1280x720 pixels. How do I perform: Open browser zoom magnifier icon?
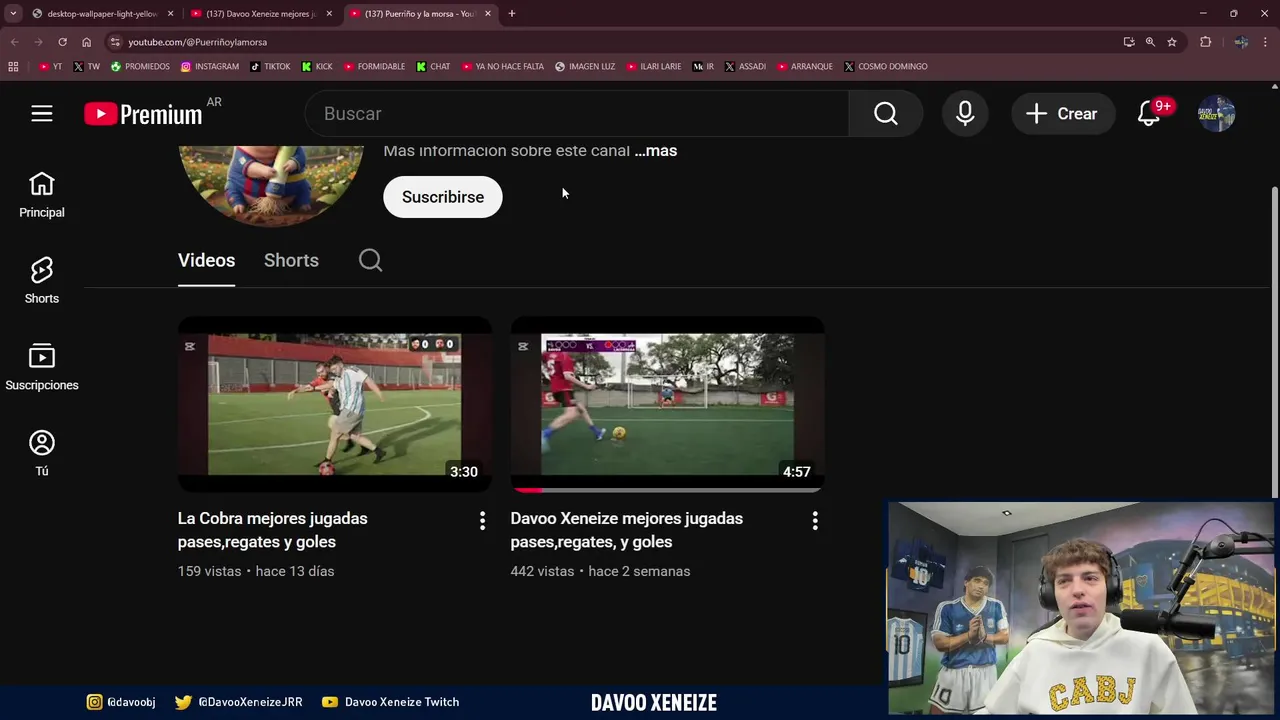(x=1150, y=42)
